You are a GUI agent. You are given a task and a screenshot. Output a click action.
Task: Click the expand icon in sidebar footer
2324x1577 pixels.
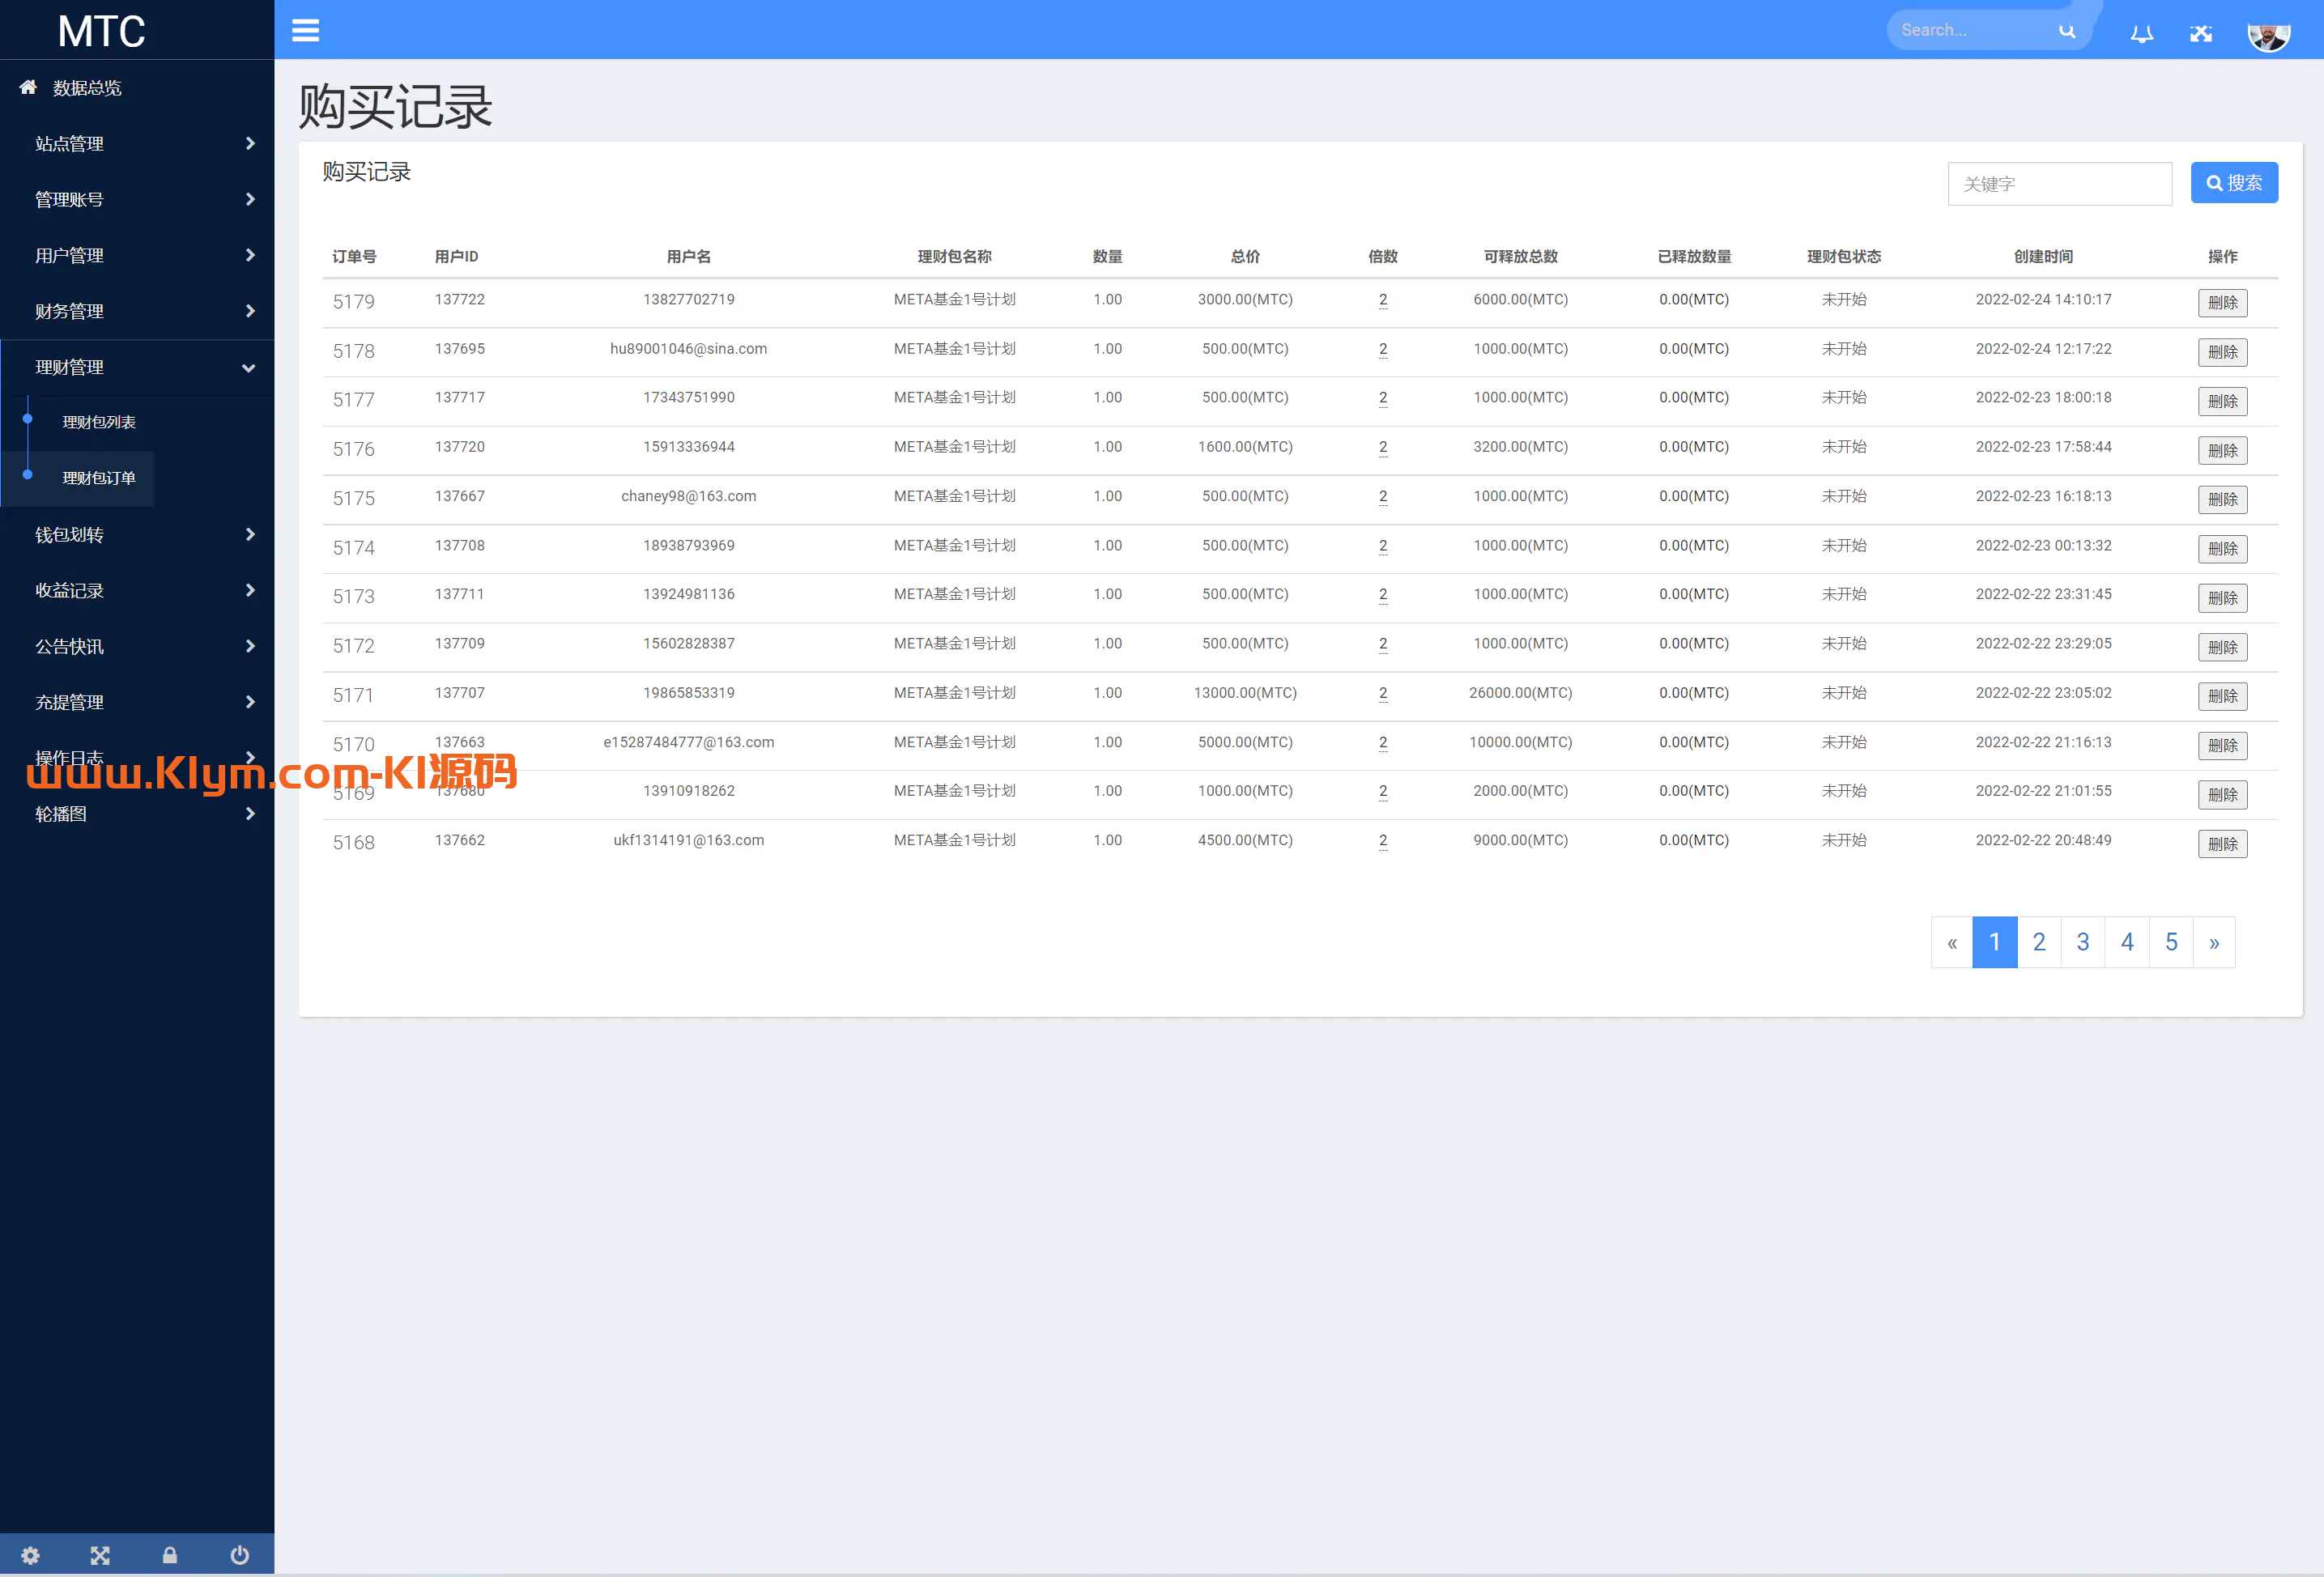pyautogui.click(x=100, y=1555)
